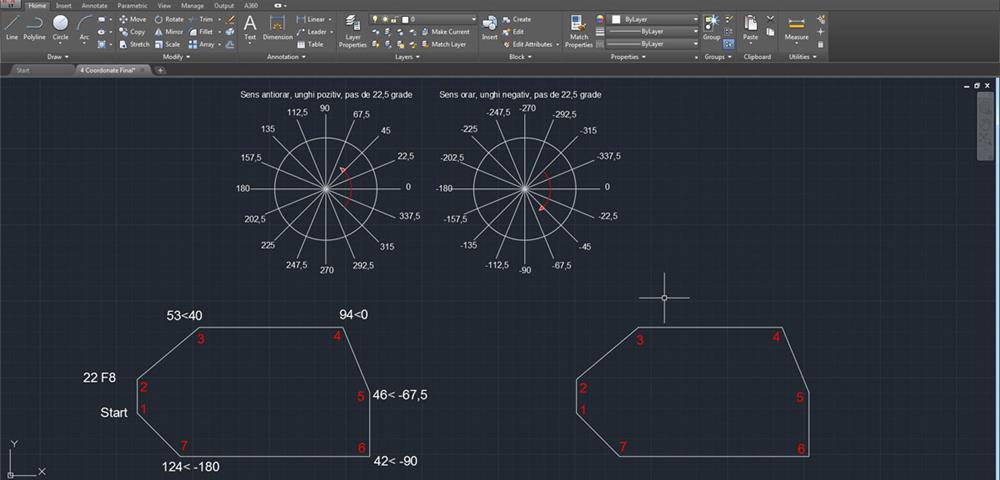
Task: Click Create block
Action: click(517, 19)
